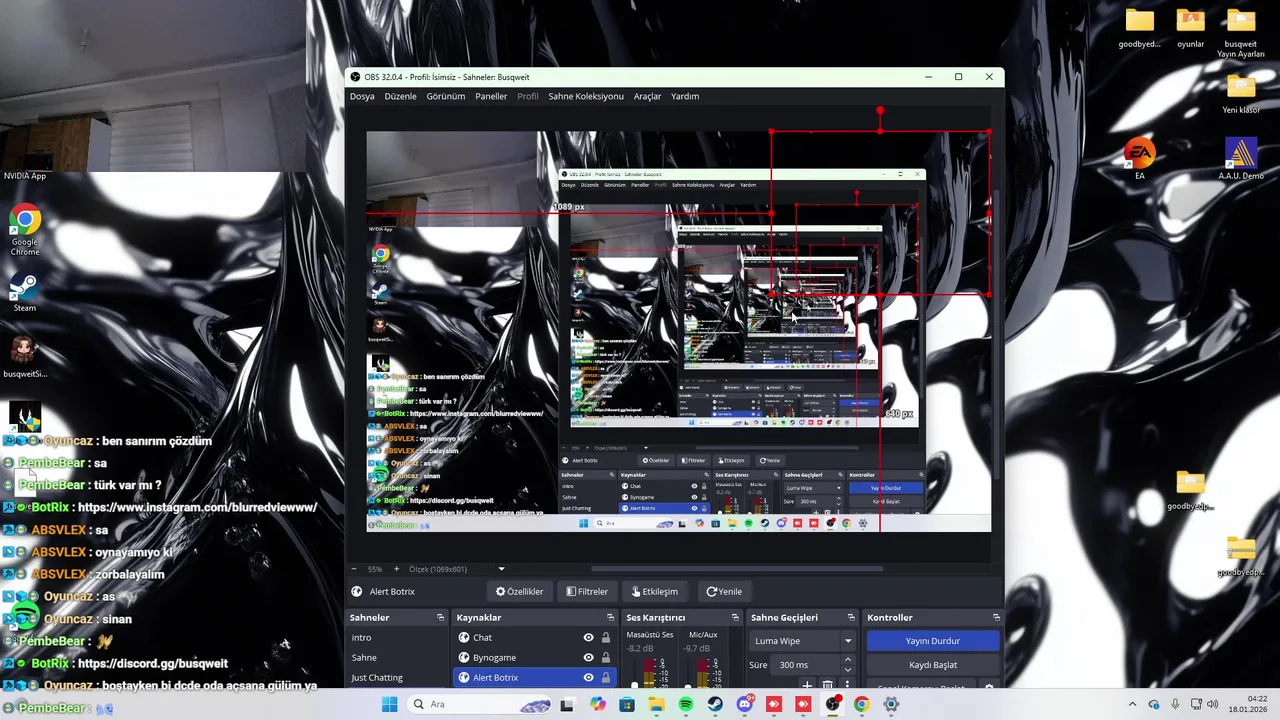This screenshot has width=1280, height=720.
Task: Click the Etkileşim button
Action: coord(654,591)
